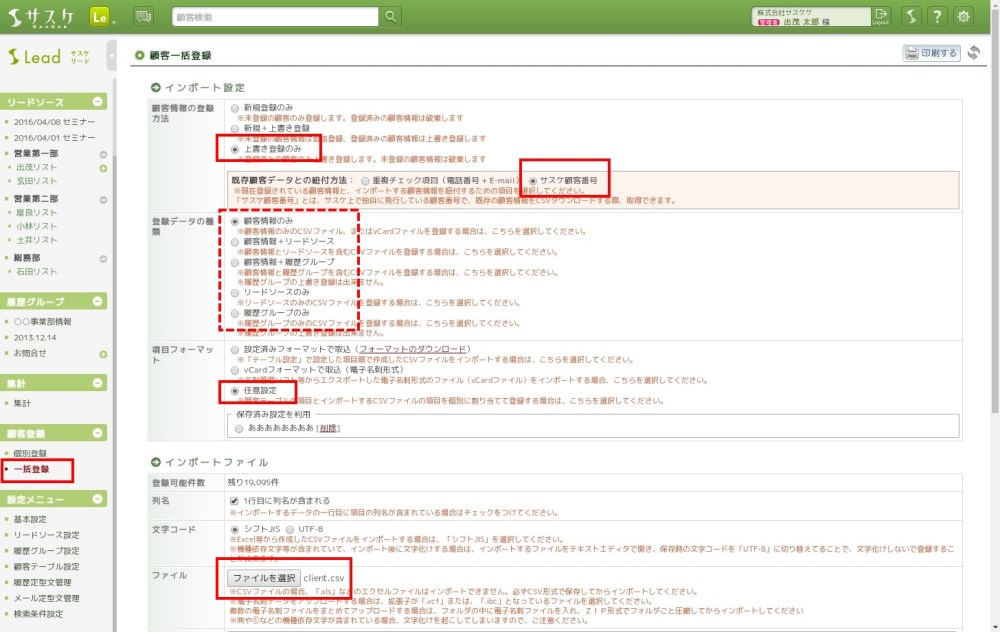Click the フォーマットのダウンロード link
The image size is (1000, 632).
click(x=413, y=349)
